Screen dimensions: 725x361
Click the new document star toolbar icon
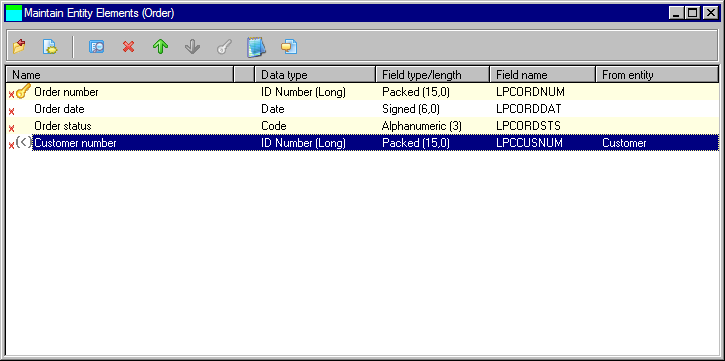(50, 47)
